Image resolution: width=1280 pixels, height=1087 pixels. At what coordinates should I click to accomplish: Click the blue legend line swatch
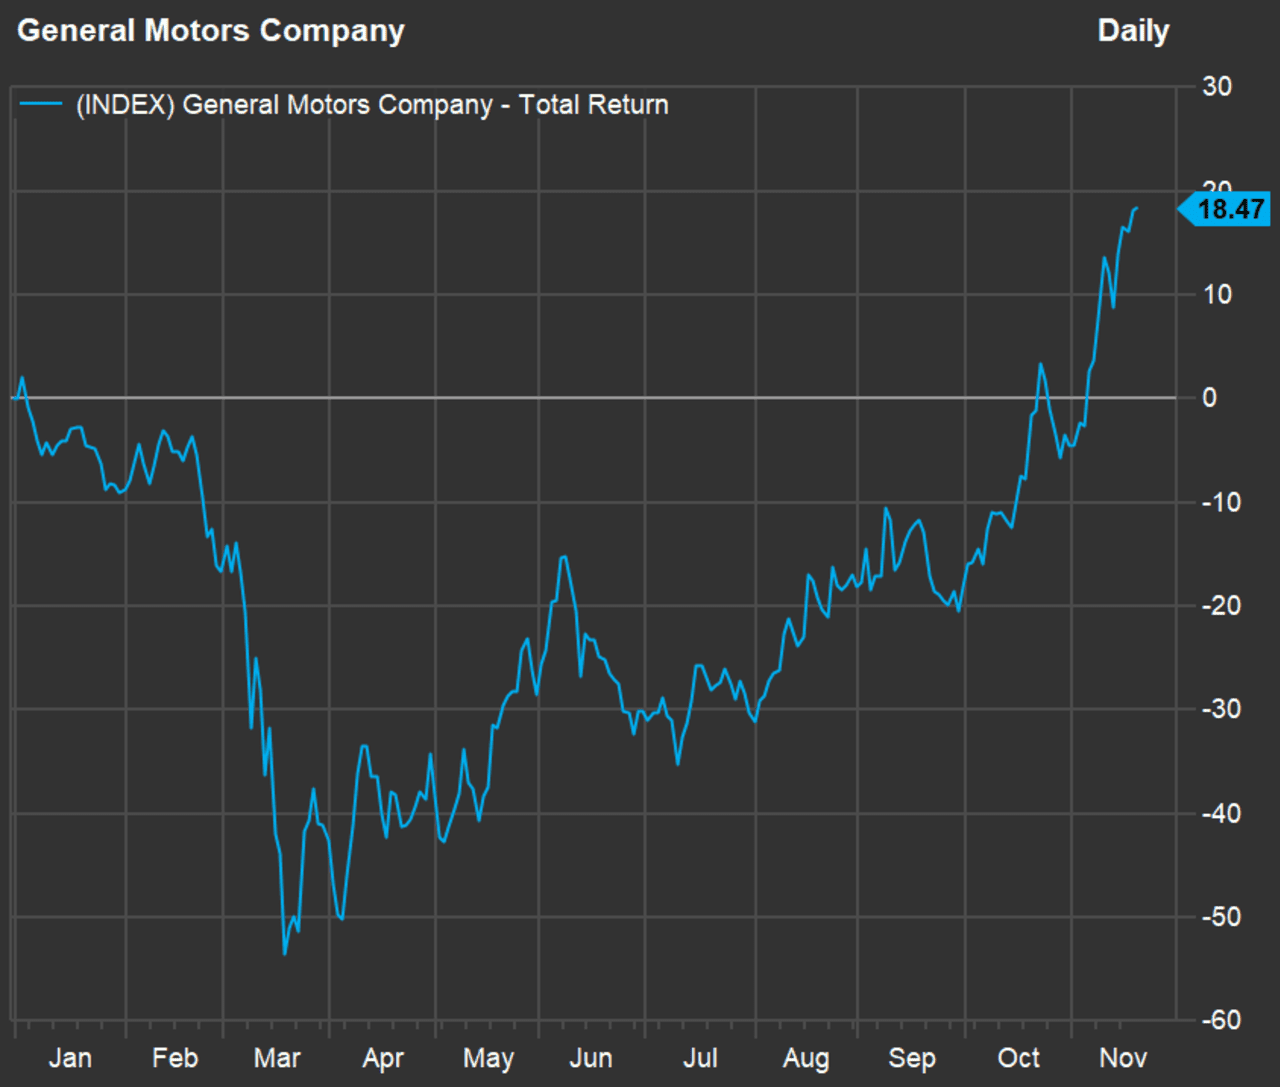point(40,104)
